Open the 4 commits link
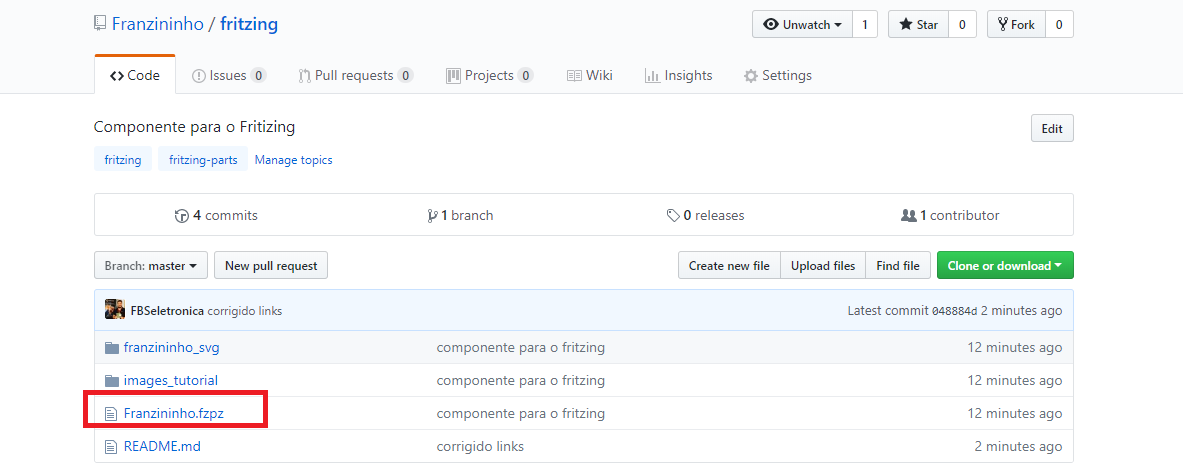1183x471 pixels. 217,215
